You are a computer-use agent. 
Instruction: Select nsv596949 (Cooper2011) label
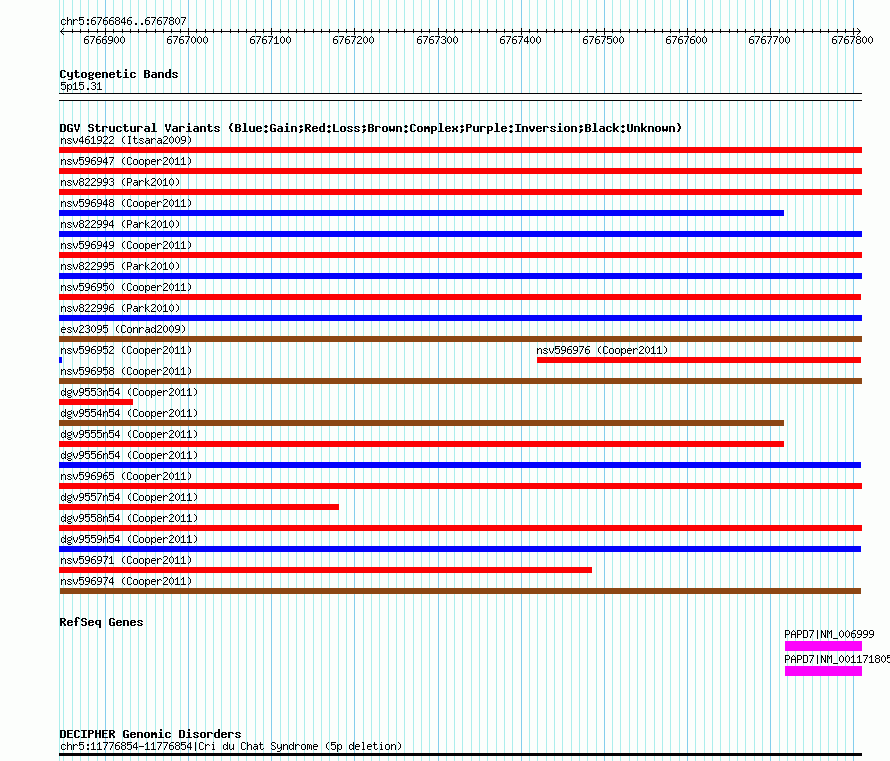(126, 245)
